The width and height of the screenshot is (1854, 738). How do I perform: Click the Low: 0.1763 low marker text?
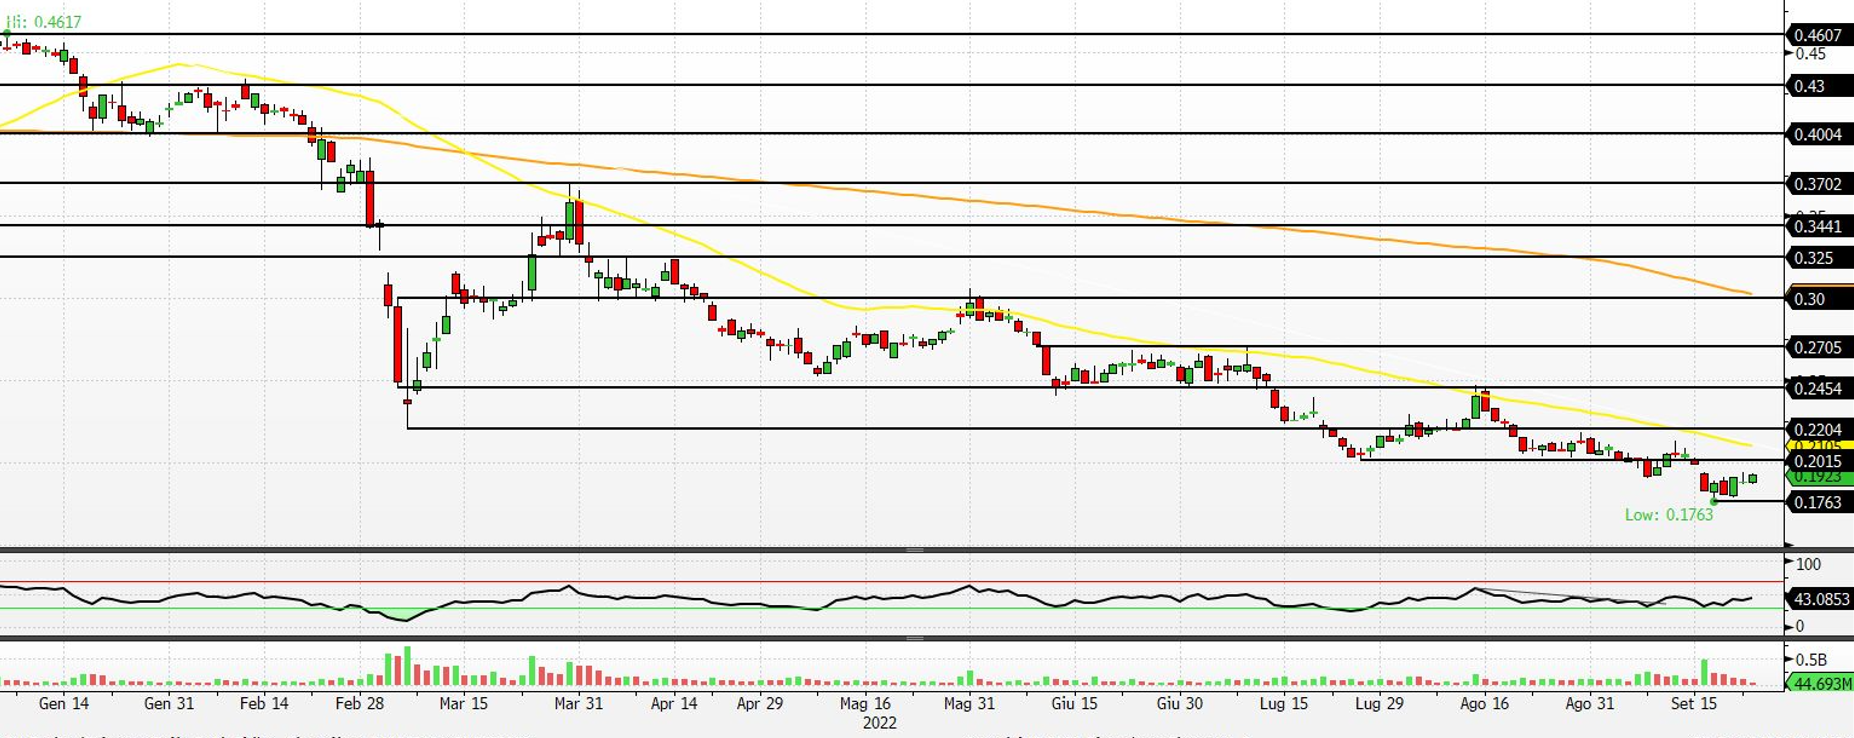coord(1669,515)
